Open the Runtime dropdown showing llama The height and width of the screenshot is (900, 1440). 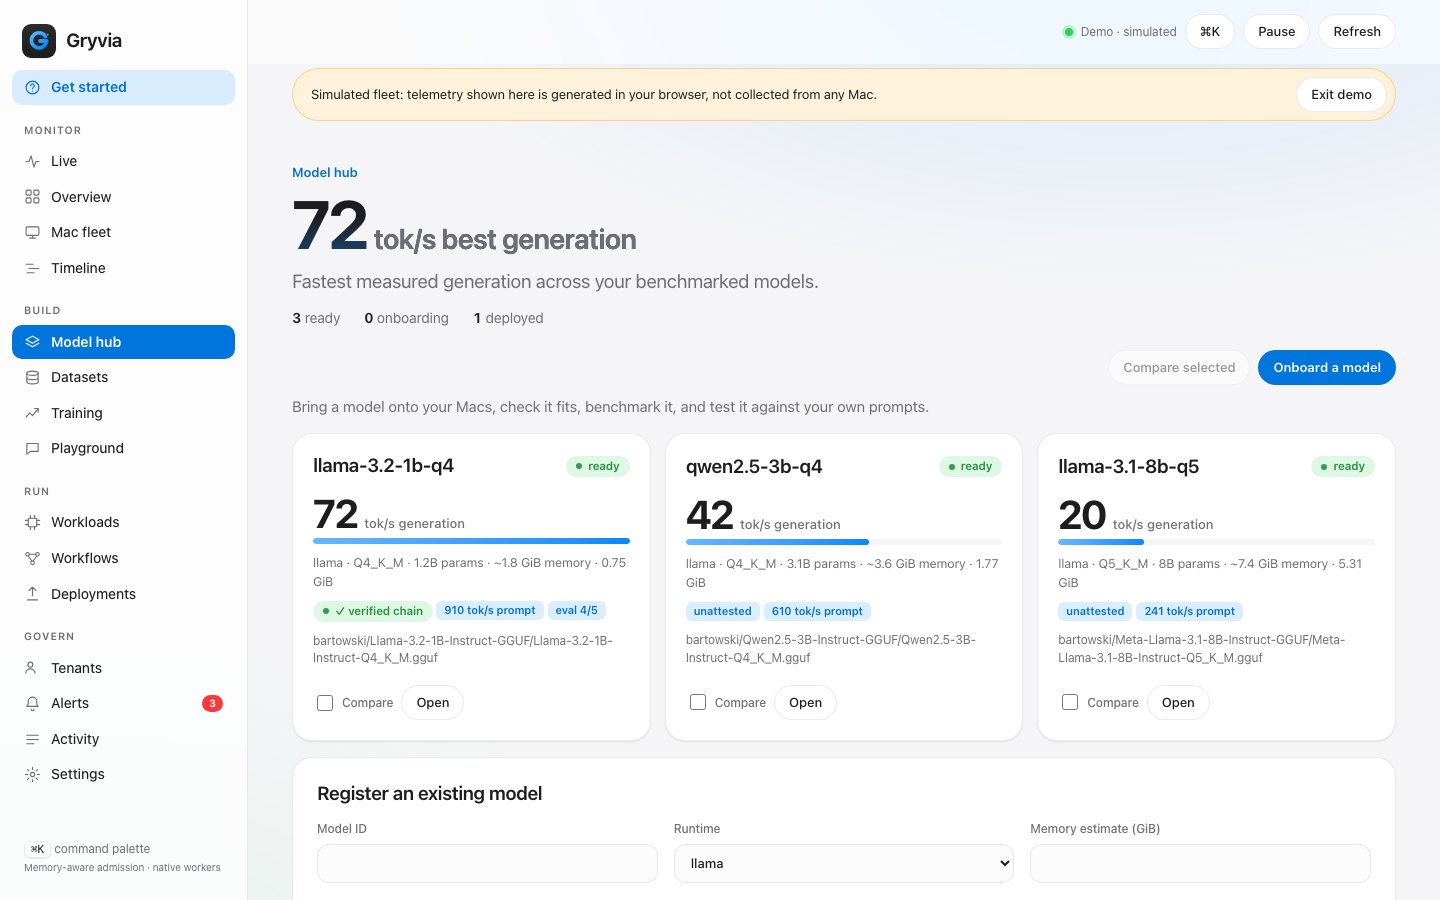(844, 863)
